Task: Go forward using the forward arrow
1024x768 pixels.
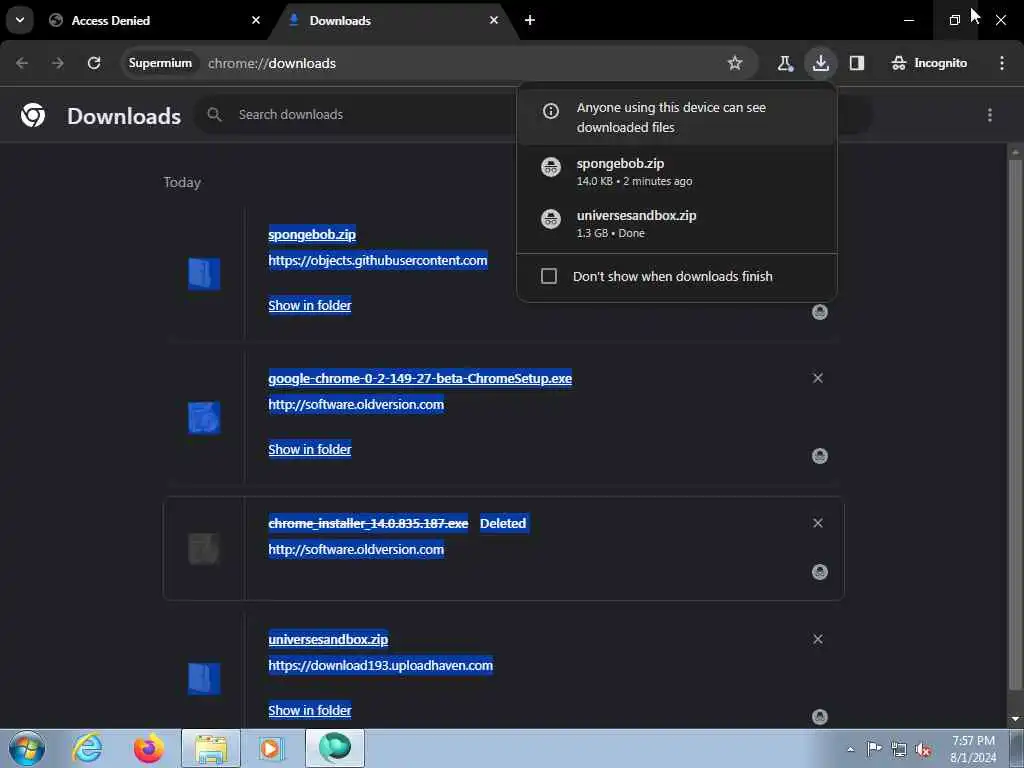Action: (58, 63)
